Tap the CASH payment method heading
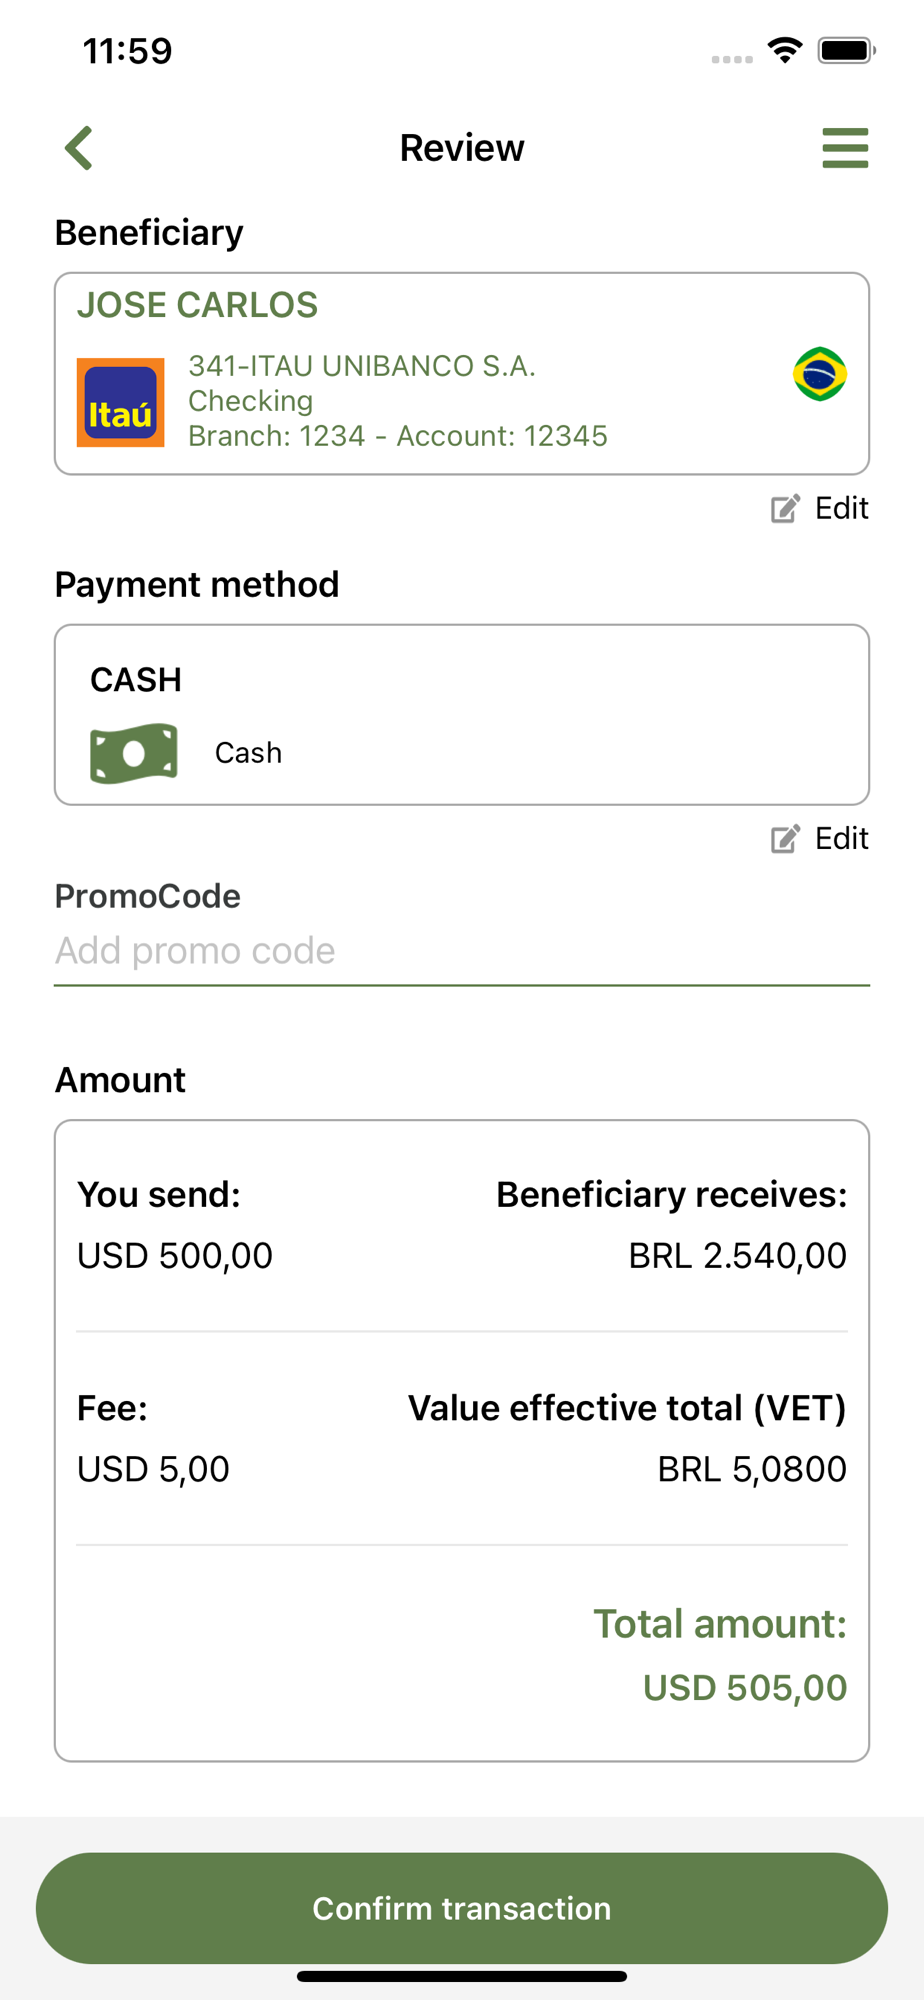 (136, 680)
